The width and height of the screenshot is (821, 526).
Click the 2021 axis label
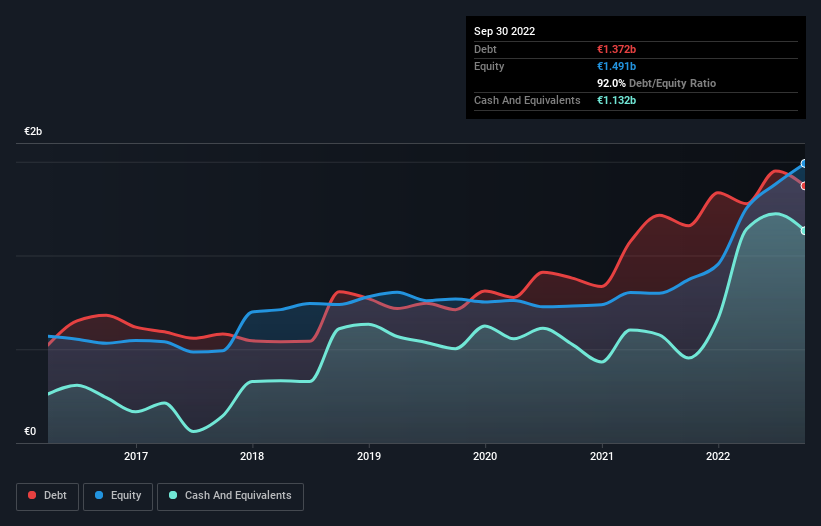tap(602, 456)
